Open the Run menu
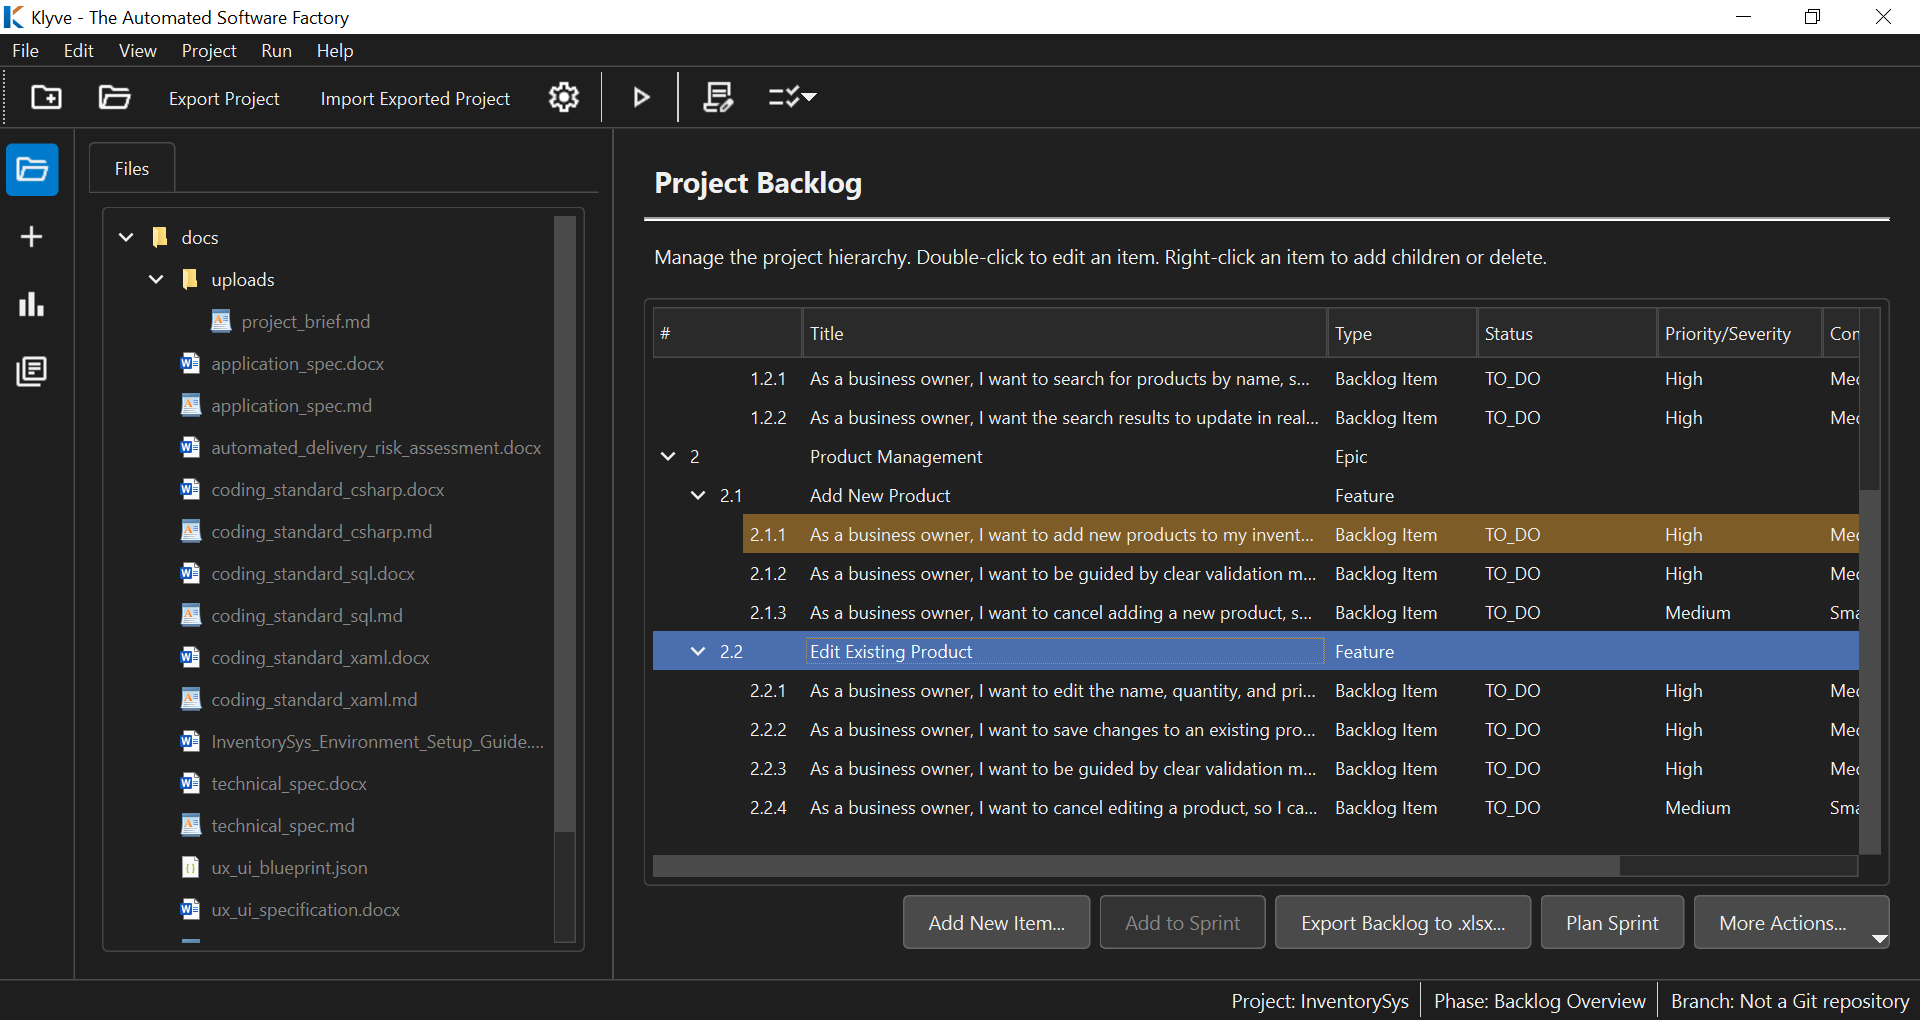1920x1020 pixels. 276,51
